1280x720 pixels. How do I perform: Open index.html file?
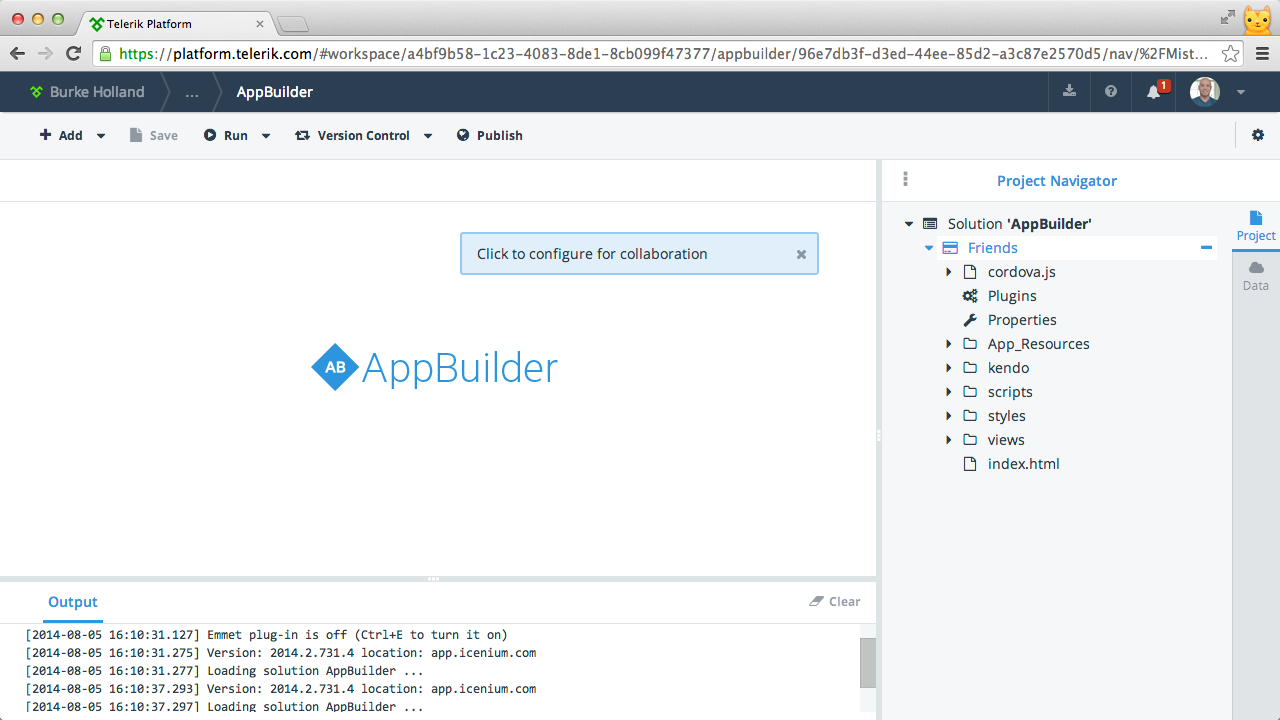(1024, 464)
